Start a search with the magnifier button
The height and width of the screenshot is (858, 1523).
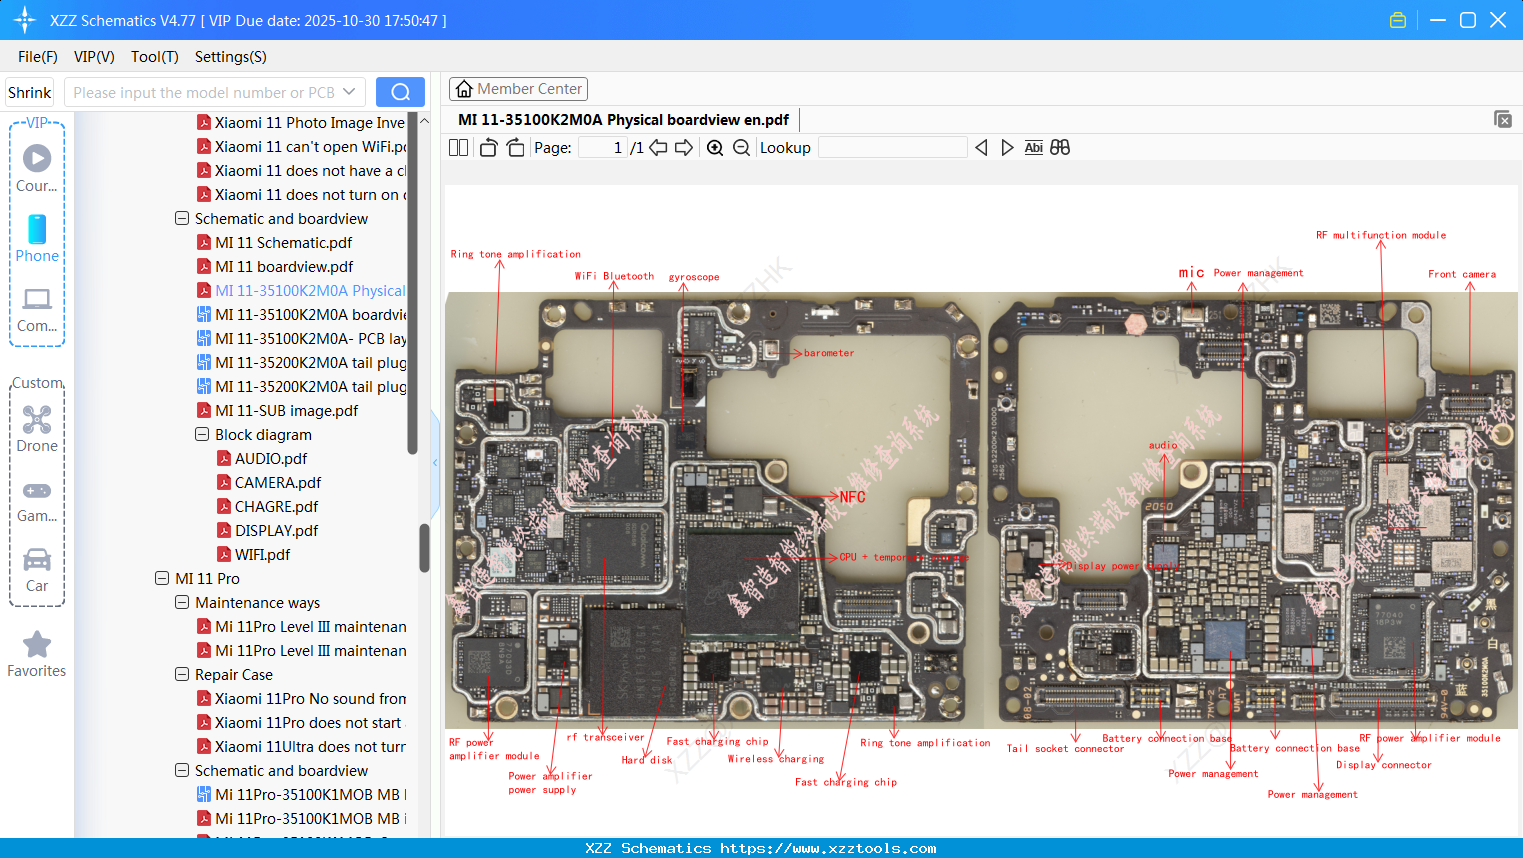[x=400, y=91]
